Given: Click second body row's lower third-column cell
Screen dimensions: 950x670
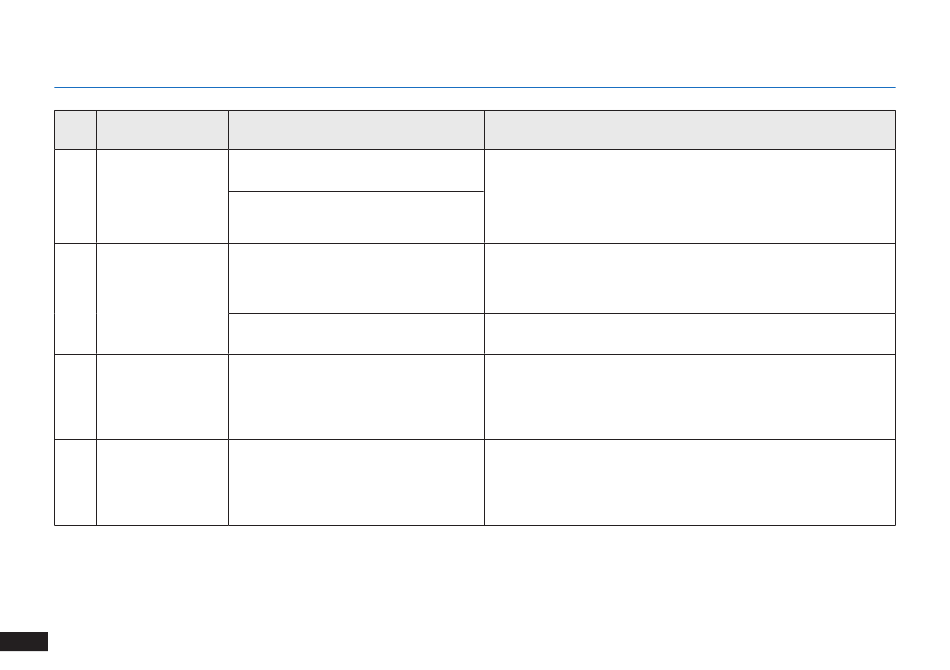Looking at the screenshot, I should click(356, 334).
